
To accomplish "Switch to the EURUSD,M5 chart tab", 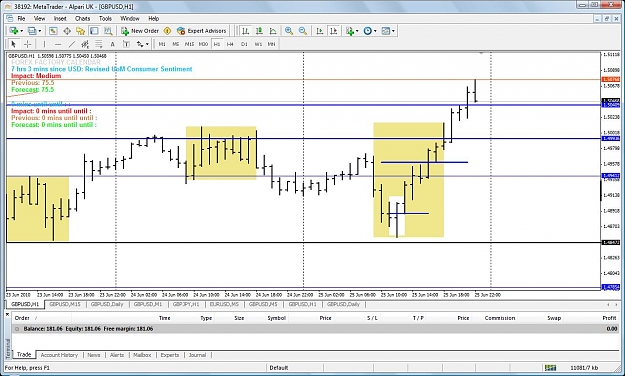I will (224, 304).
